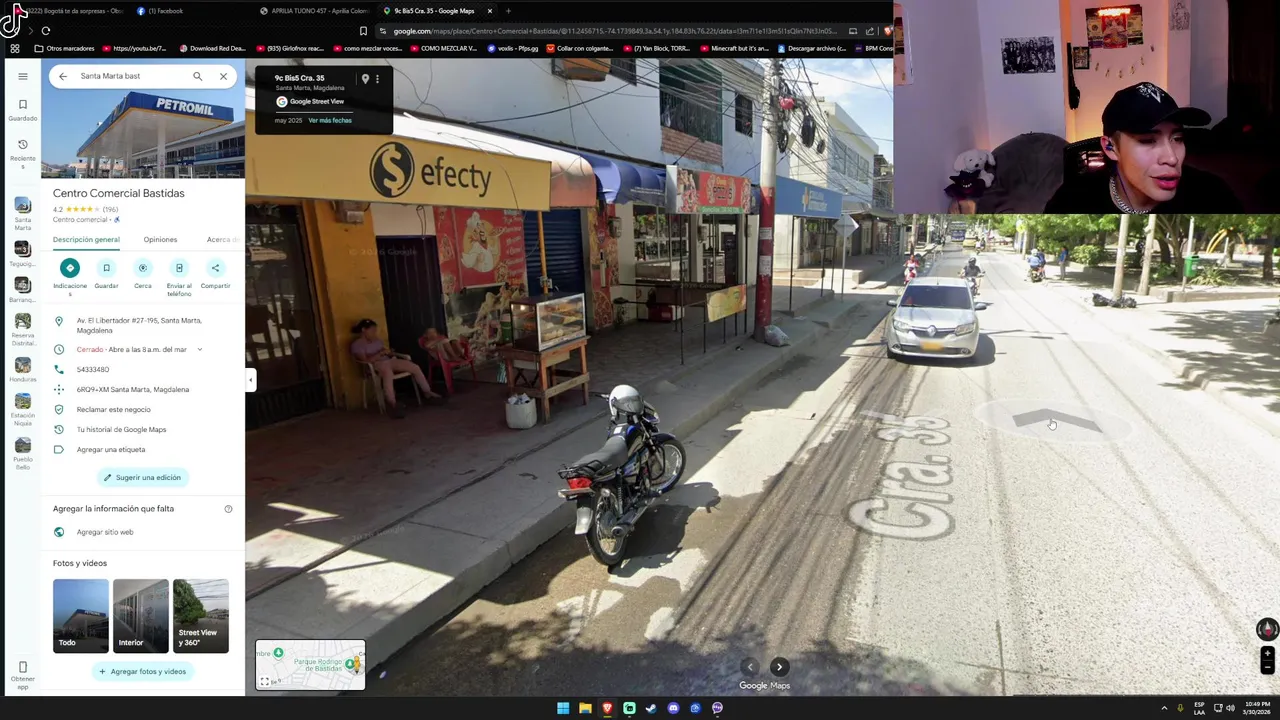The height and width of the screenshot is (720, 1280).
Task: Zoom in Street View plus button
Action: point(1267,654)
